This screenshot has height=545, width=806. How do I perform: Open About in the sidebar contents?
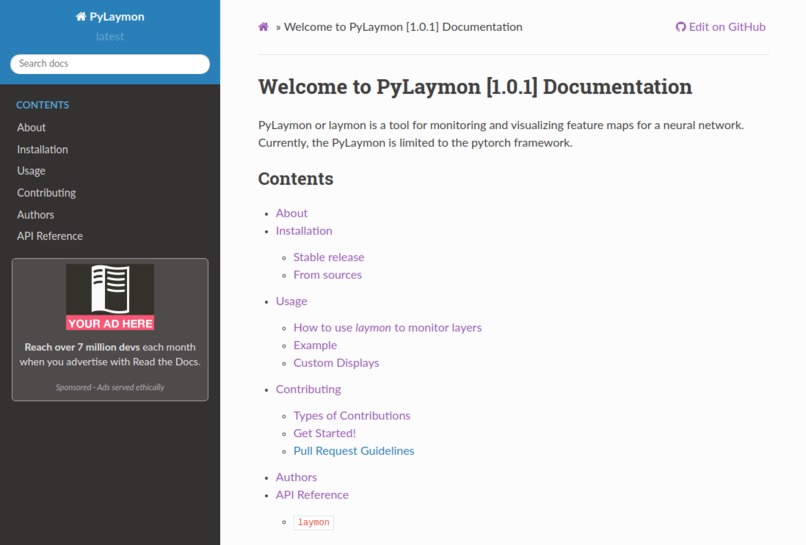(x=31, y=128)
